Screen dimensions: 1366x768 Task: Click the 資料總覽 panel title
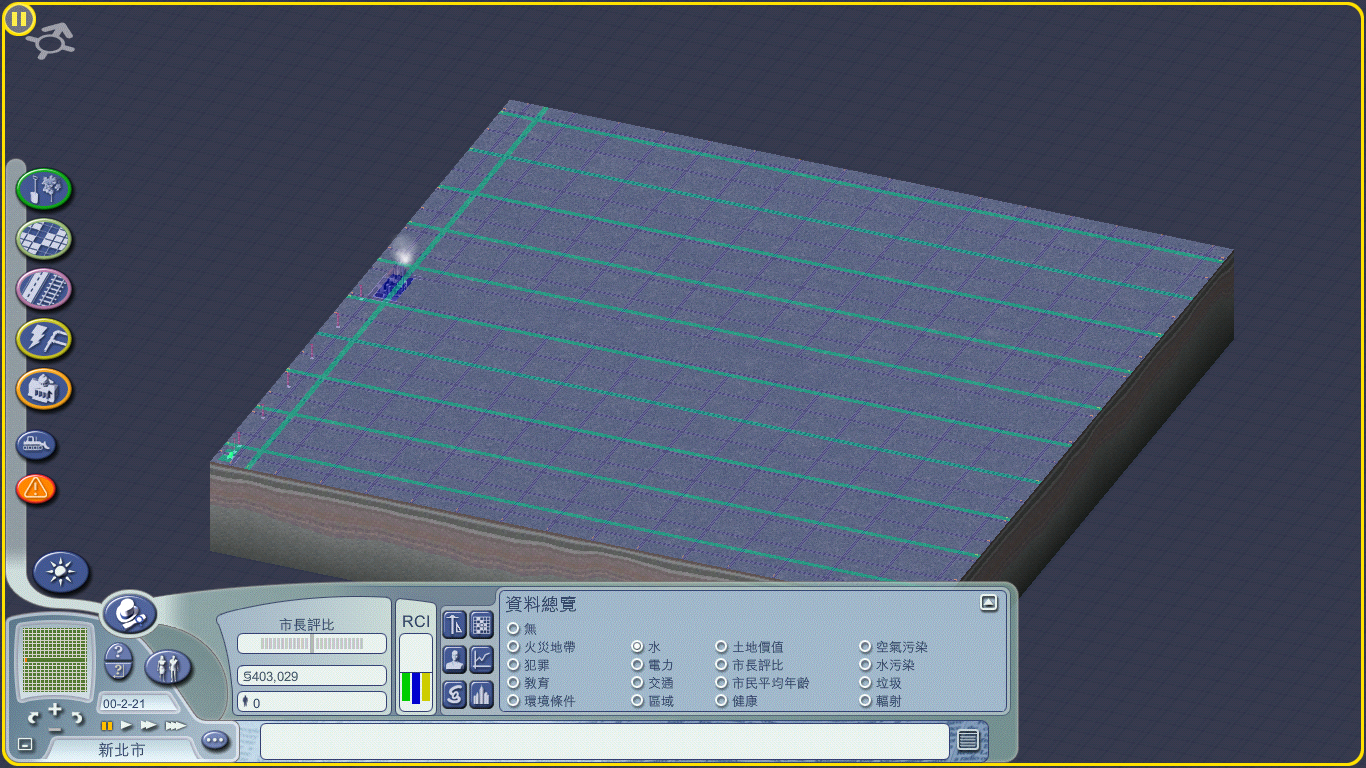(x=541, y=605)
